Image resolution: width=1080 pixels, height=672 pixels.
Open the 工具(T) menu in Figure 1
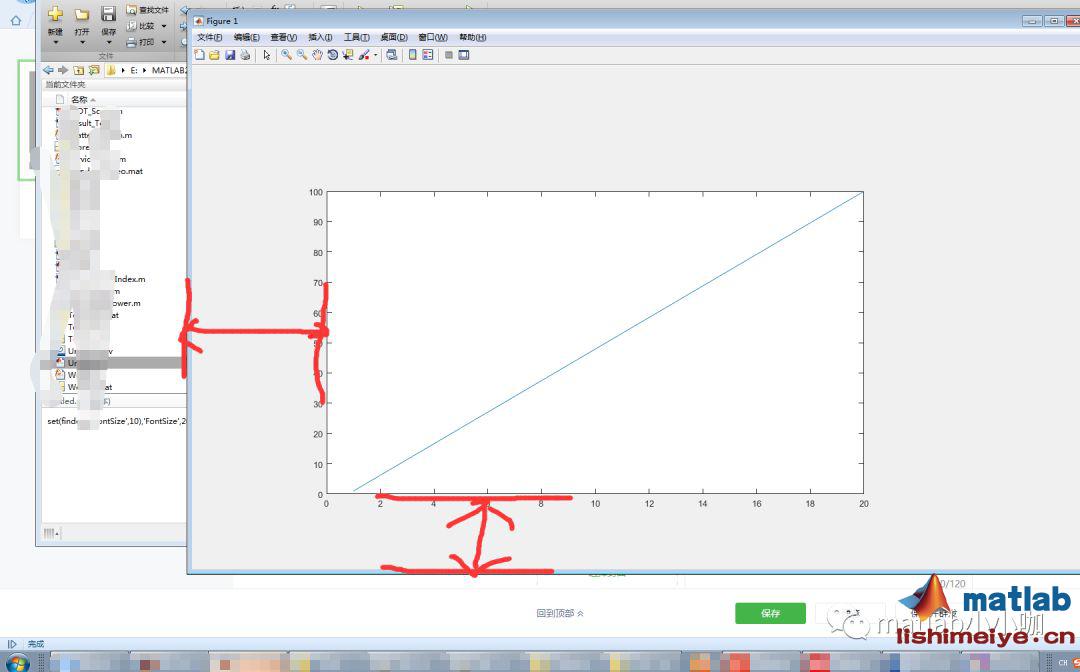(357, 37)
